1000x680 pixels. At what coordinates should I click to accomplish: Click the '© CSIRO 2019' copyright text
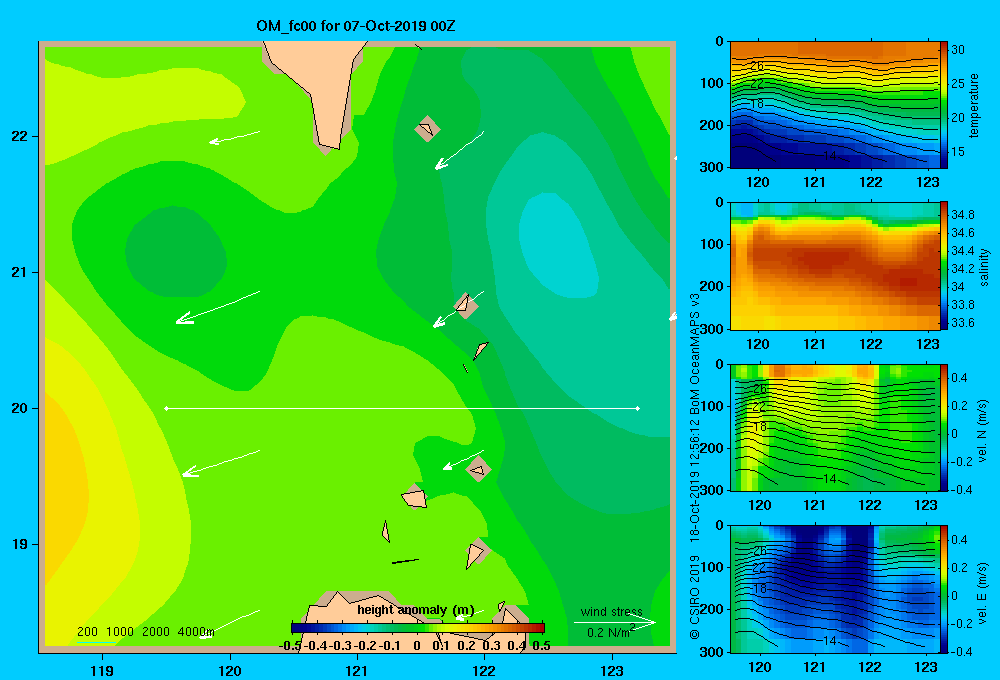point(695,598)
